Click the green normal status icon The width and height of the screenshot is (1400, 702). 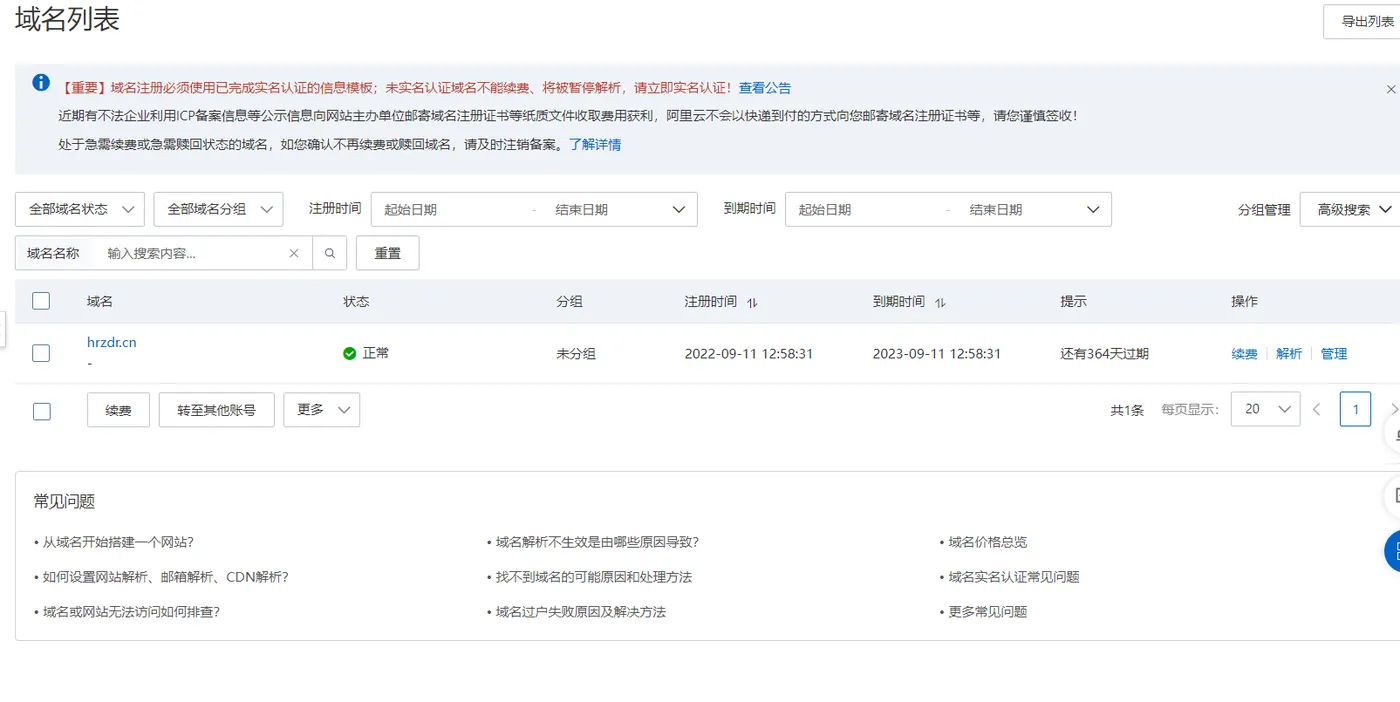[350, 353]
